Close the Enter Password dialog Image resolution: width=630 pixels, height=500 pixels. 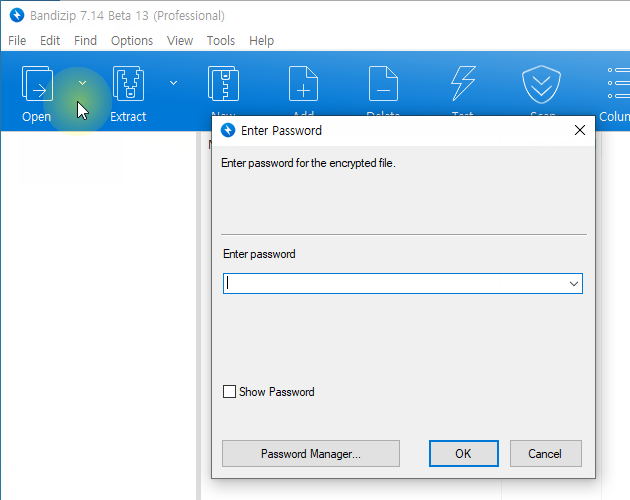coord(579,130)
